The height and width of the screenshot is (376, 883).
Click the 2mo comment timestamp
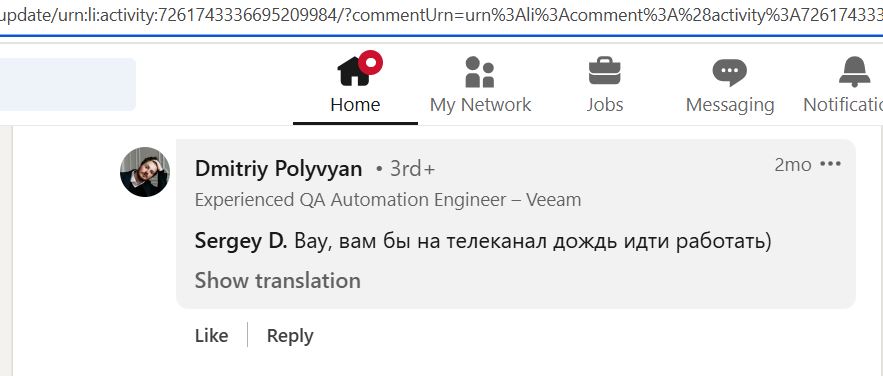[793, 165]
